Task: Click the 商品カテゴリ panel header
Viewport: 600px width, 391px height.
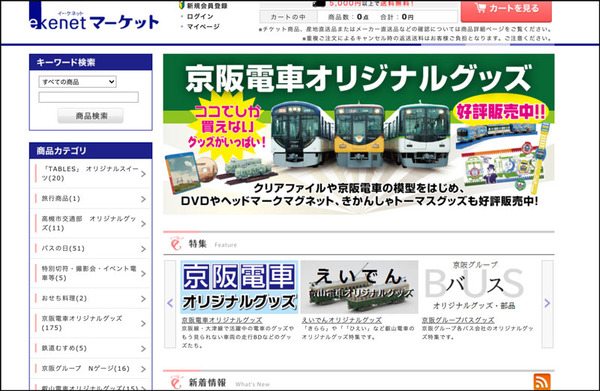Action: 91,151
